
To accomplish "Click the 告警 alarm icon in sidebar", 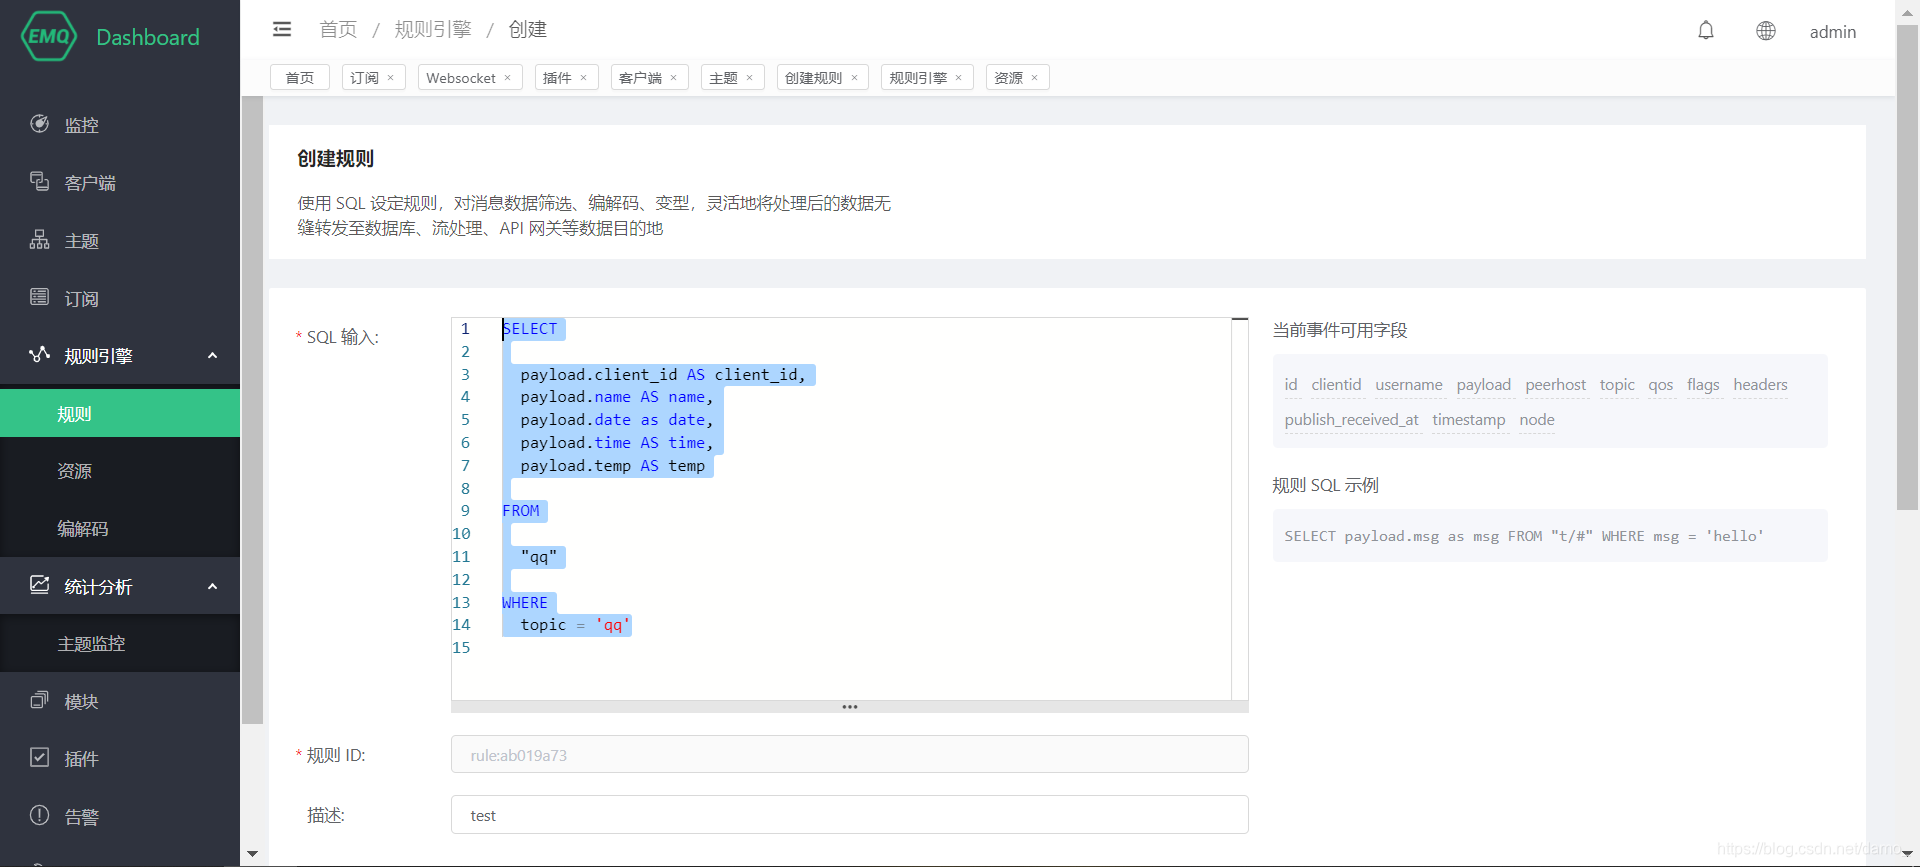I will 39,816.
